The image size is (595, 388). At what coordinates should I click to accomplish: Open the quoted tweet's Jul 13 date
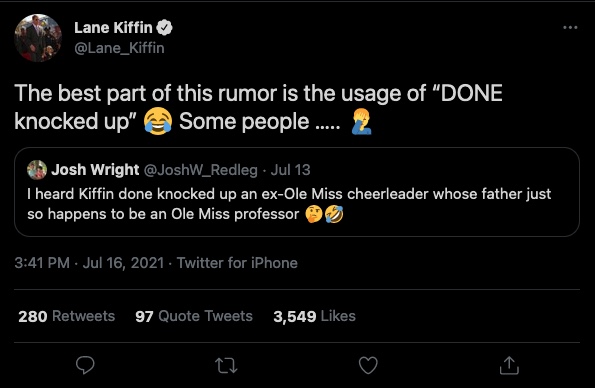point(291,170)
